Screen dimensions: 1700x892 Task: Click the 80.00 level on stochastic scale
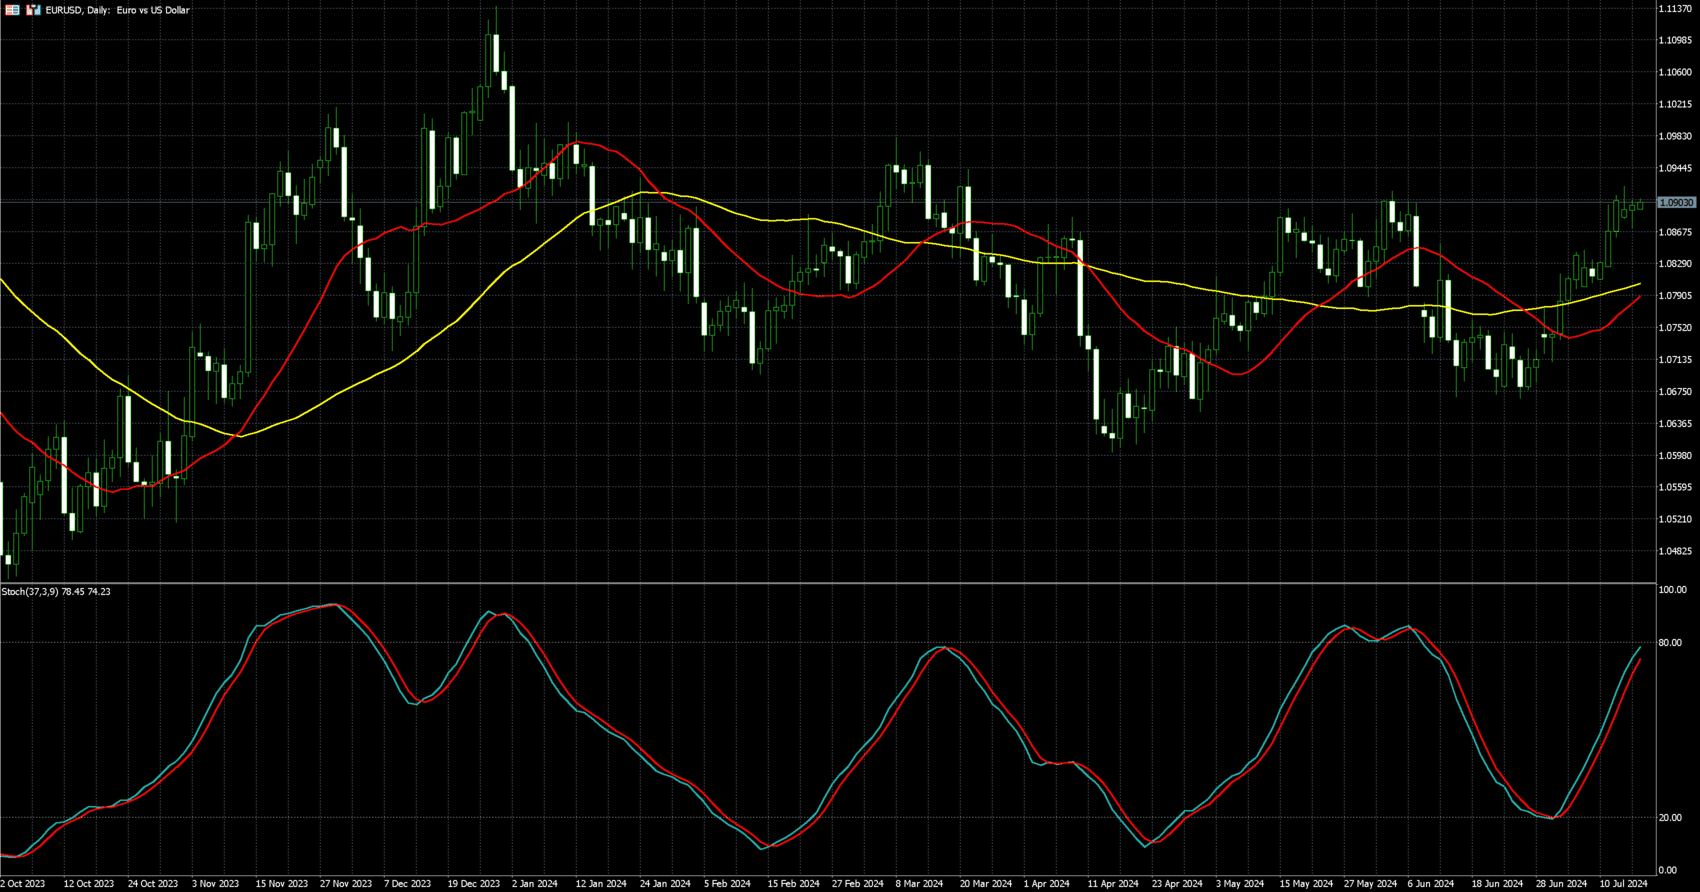click(x=1669, y=643)
